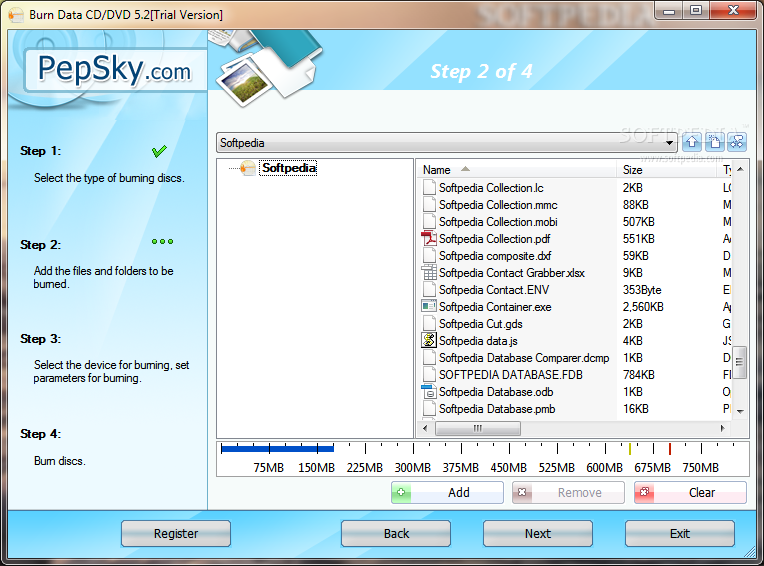Click the vertical scrollbar thumb of file list
Screen dimensions: 764x566
tap(740, 362)
